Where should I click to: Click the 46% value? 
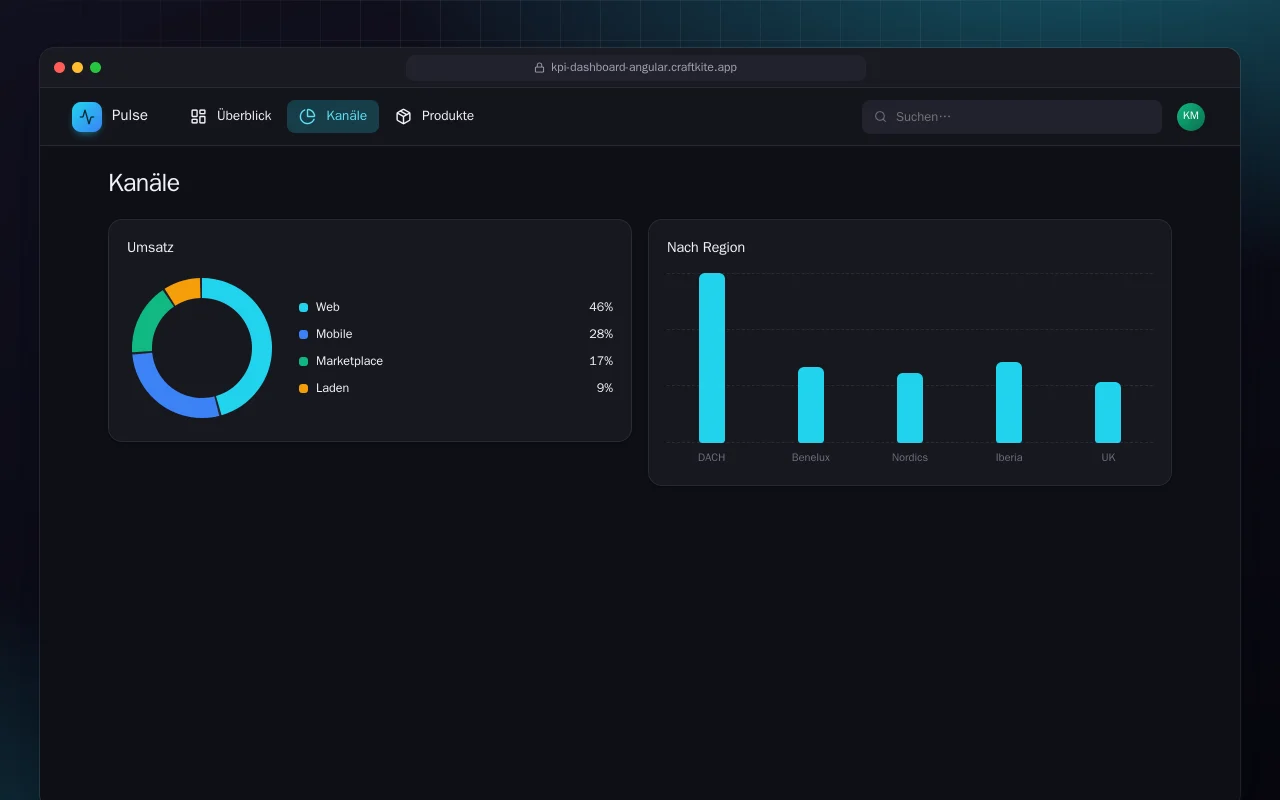(601, 307)
